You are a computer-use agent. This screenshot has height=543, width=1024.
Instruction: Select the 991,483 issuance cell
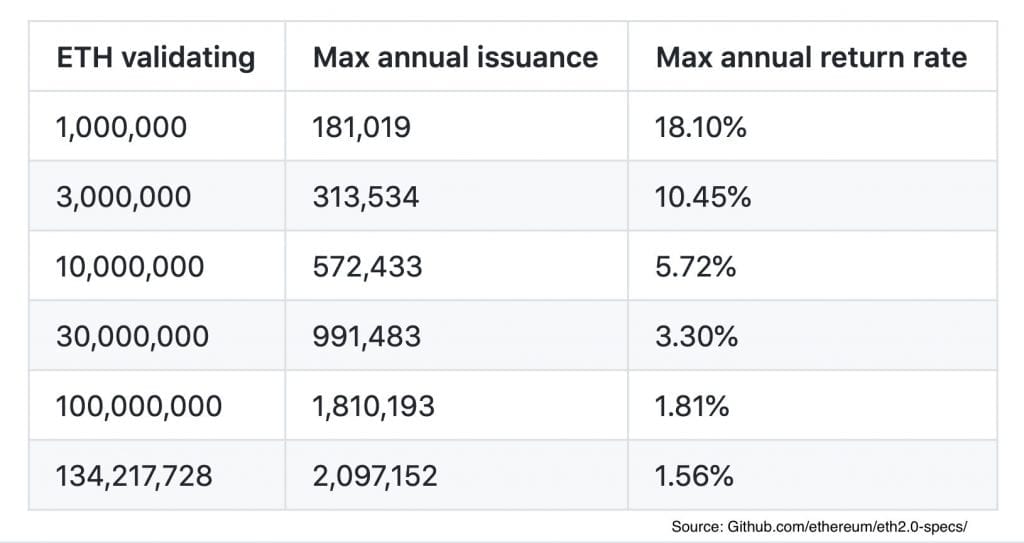coord(367,336)
